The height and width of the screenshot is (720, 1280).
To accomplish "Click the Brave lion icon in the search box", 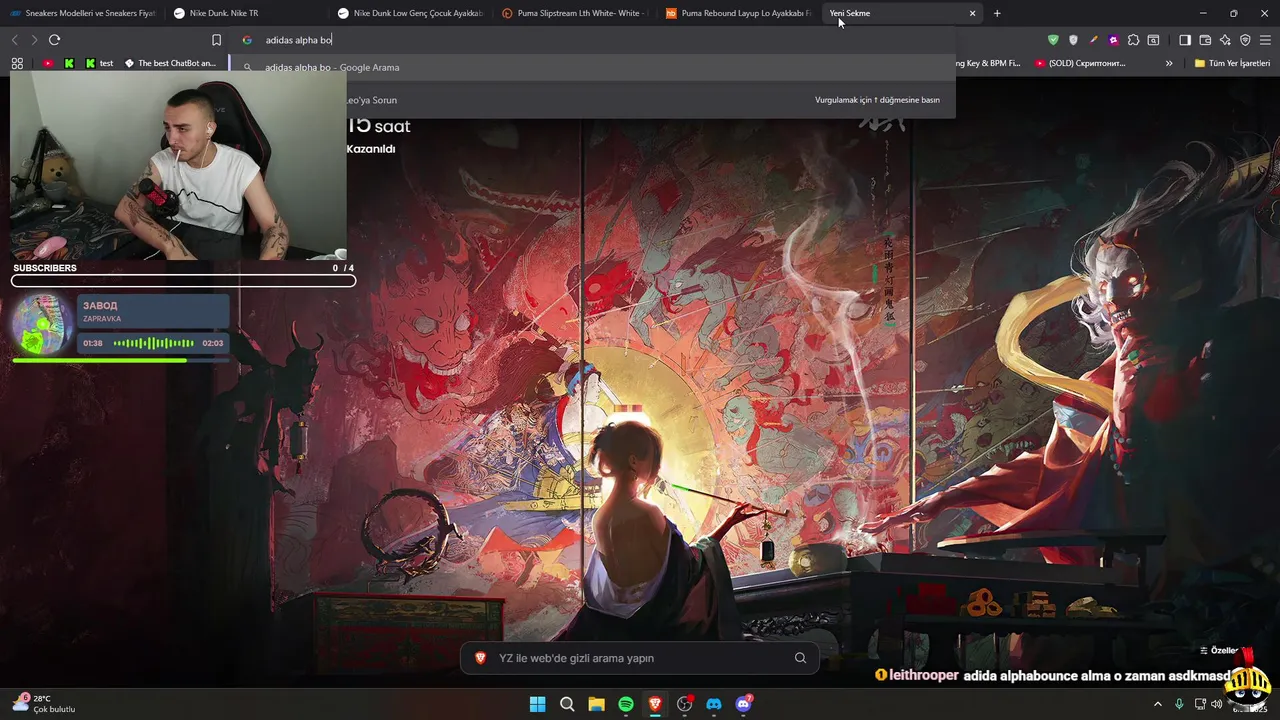I will [481, 658].
